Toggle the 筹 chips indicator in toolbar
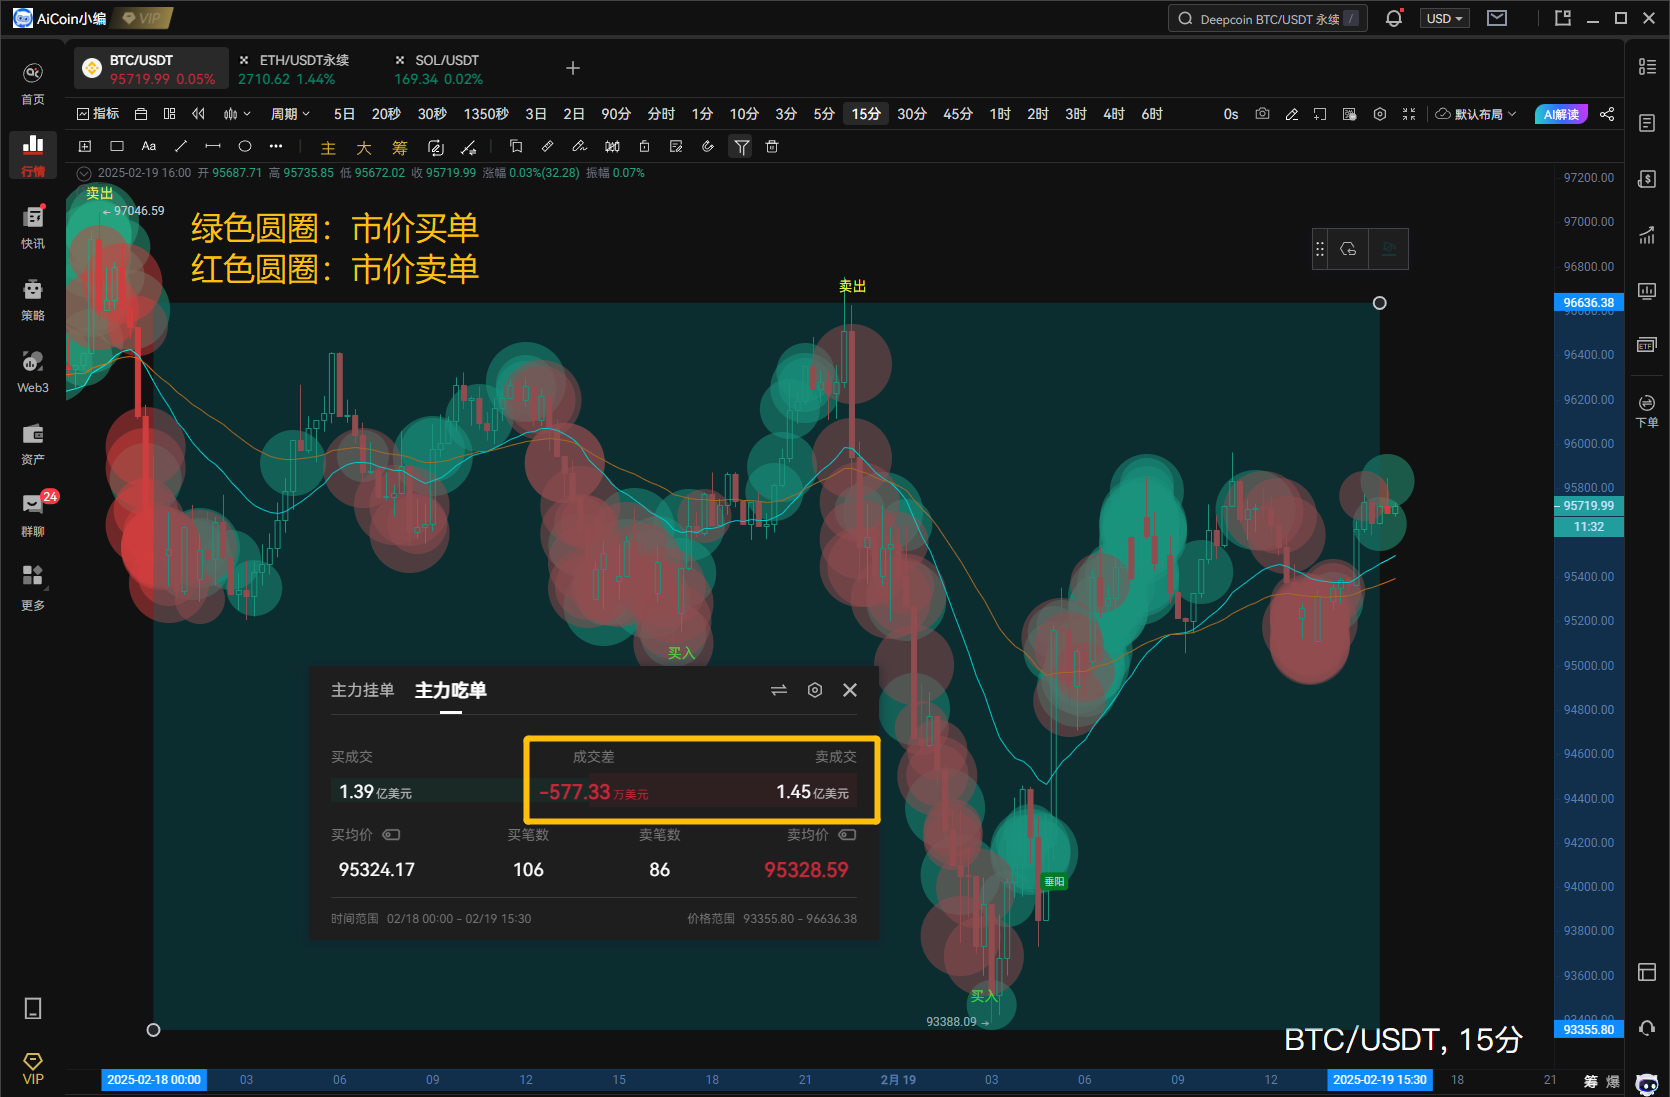The height and width of the screenshot is (1097, 1670). (400, 148)
